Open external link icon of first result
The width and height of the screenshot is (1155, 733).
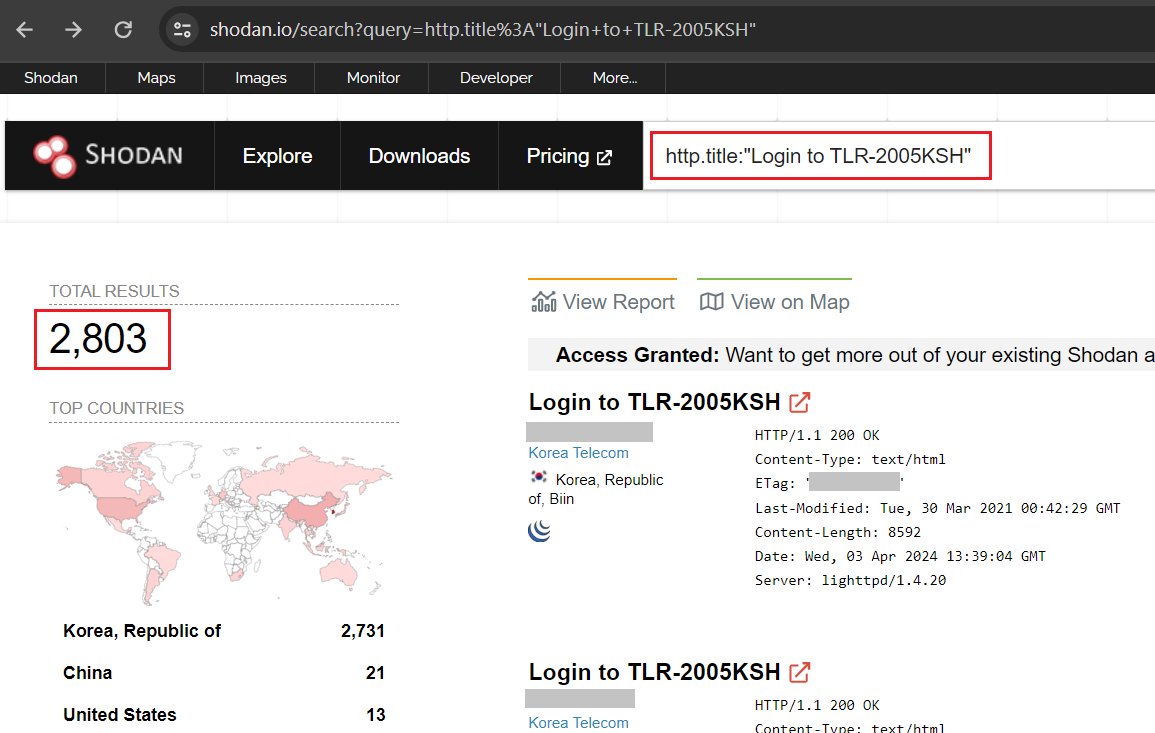(x=800, y=402)
